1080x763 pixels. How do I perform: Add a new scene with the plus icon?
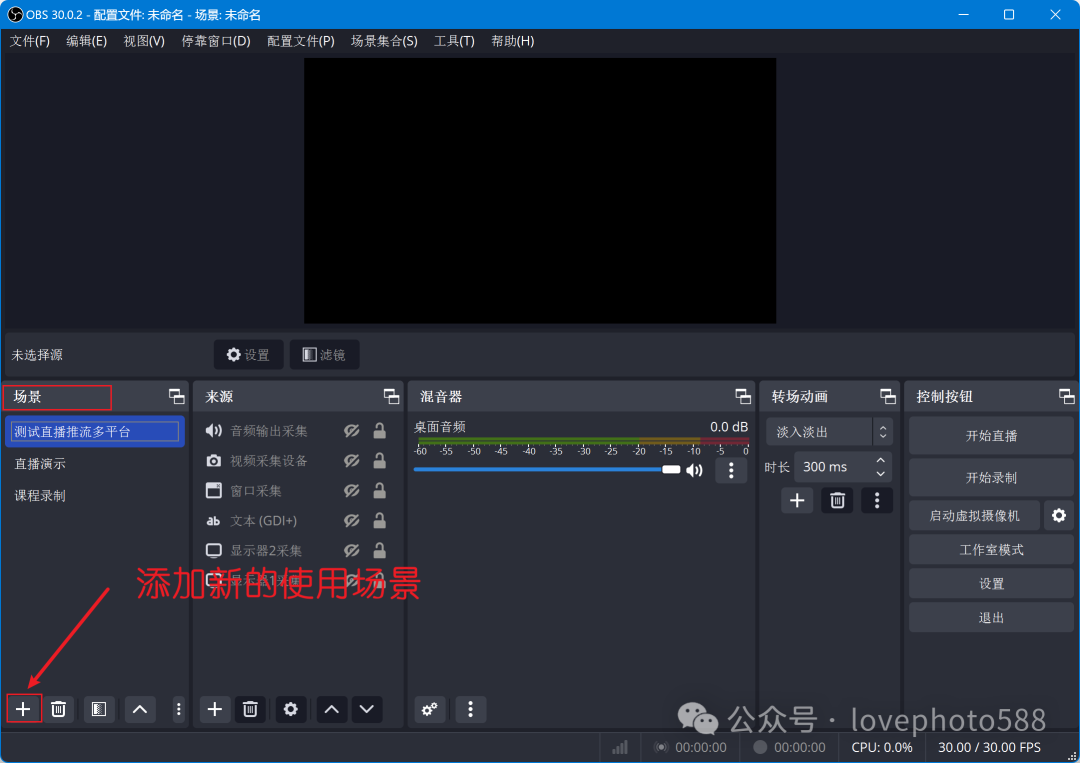tap(23, 709)
